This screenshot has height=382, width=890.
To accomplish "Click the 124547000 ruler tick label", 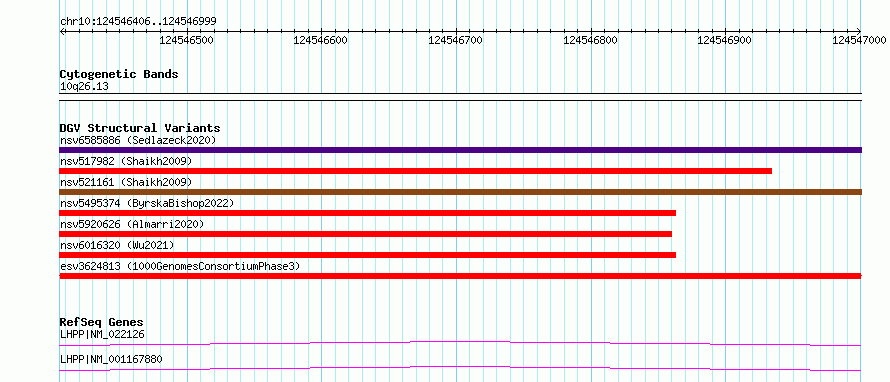I will [859, 40].
